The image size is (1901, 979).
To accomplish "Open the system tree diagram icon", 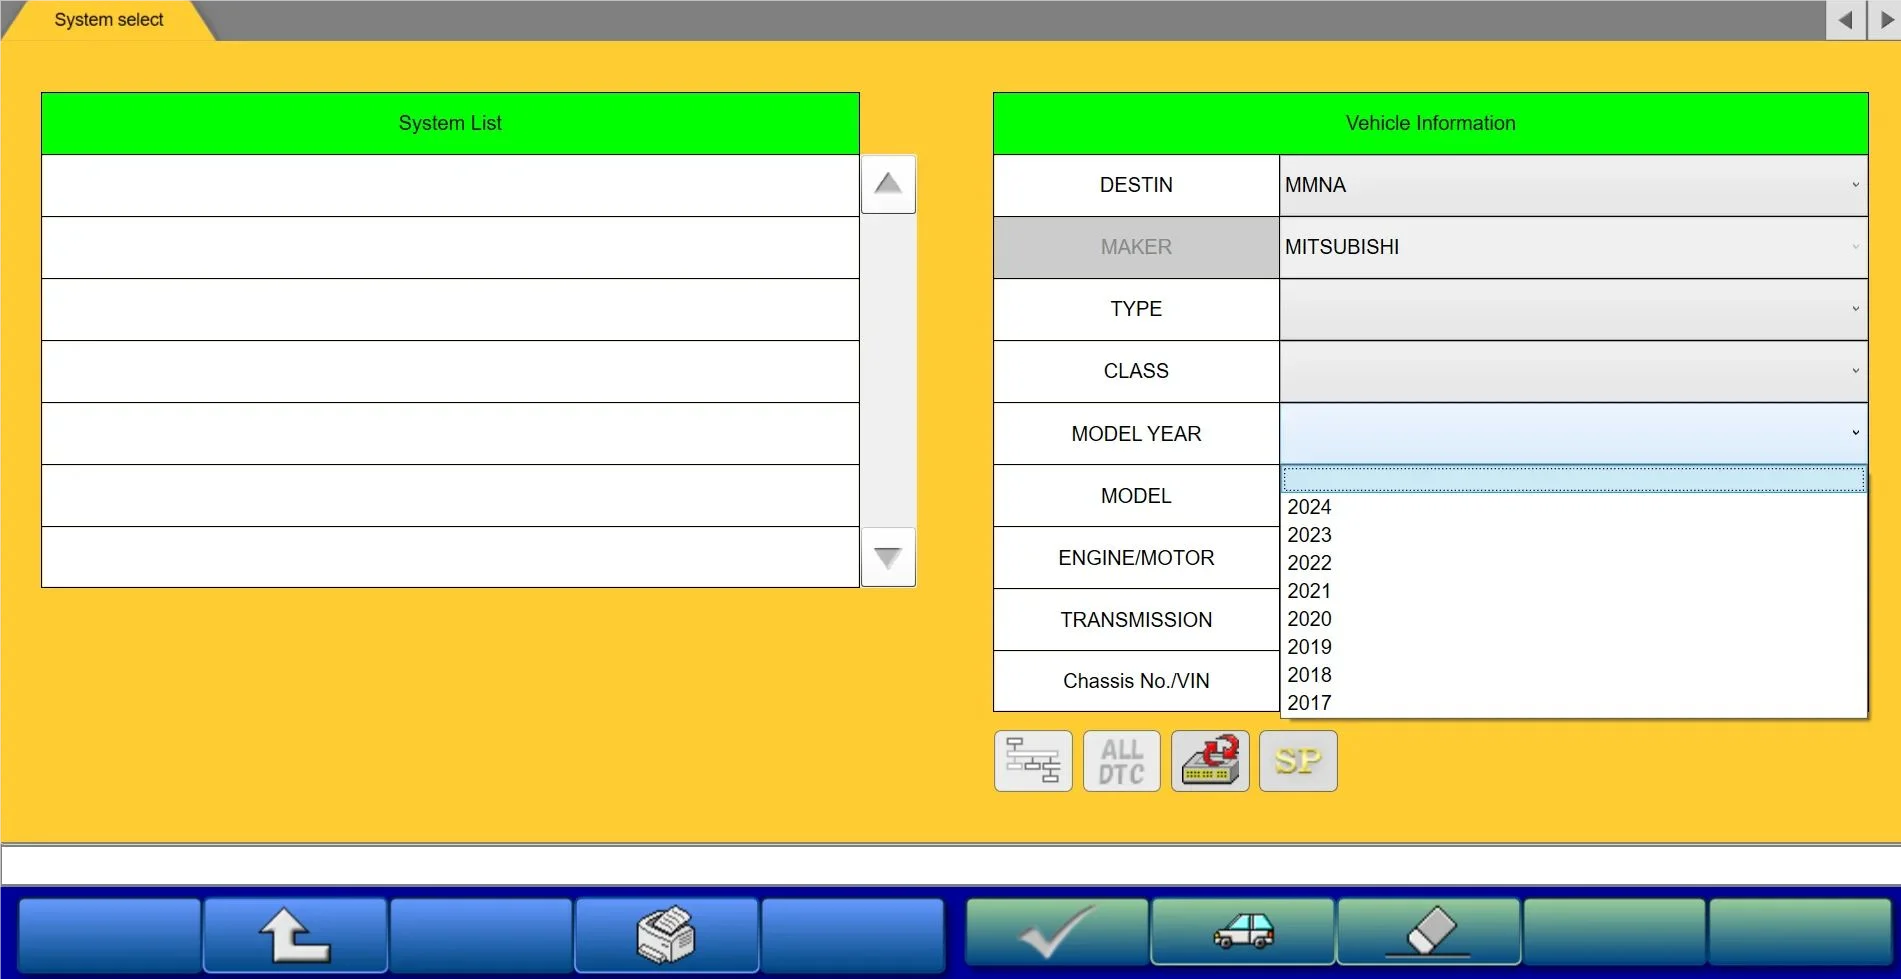I will click(1033, 761).
